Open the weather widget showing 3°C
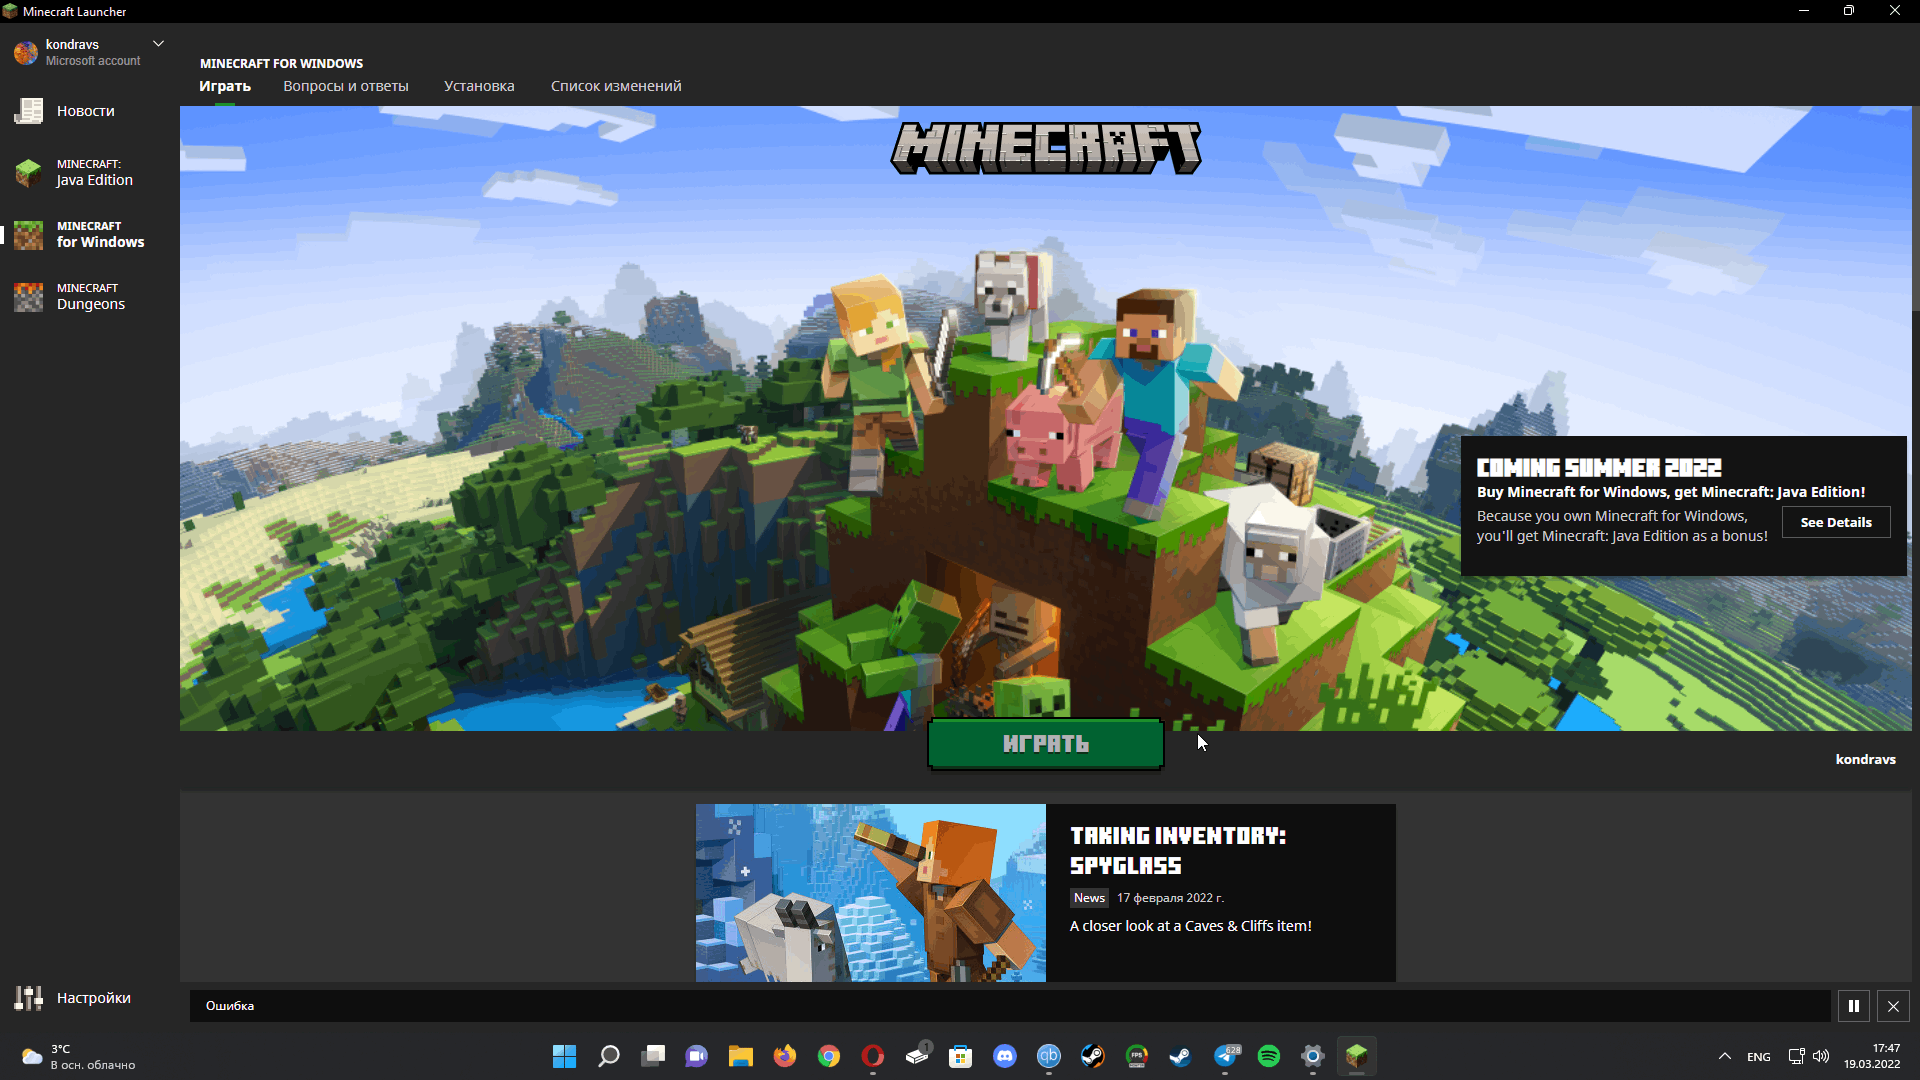The width and height of the screenshot is (1920, 1080). click(78, 1057)
